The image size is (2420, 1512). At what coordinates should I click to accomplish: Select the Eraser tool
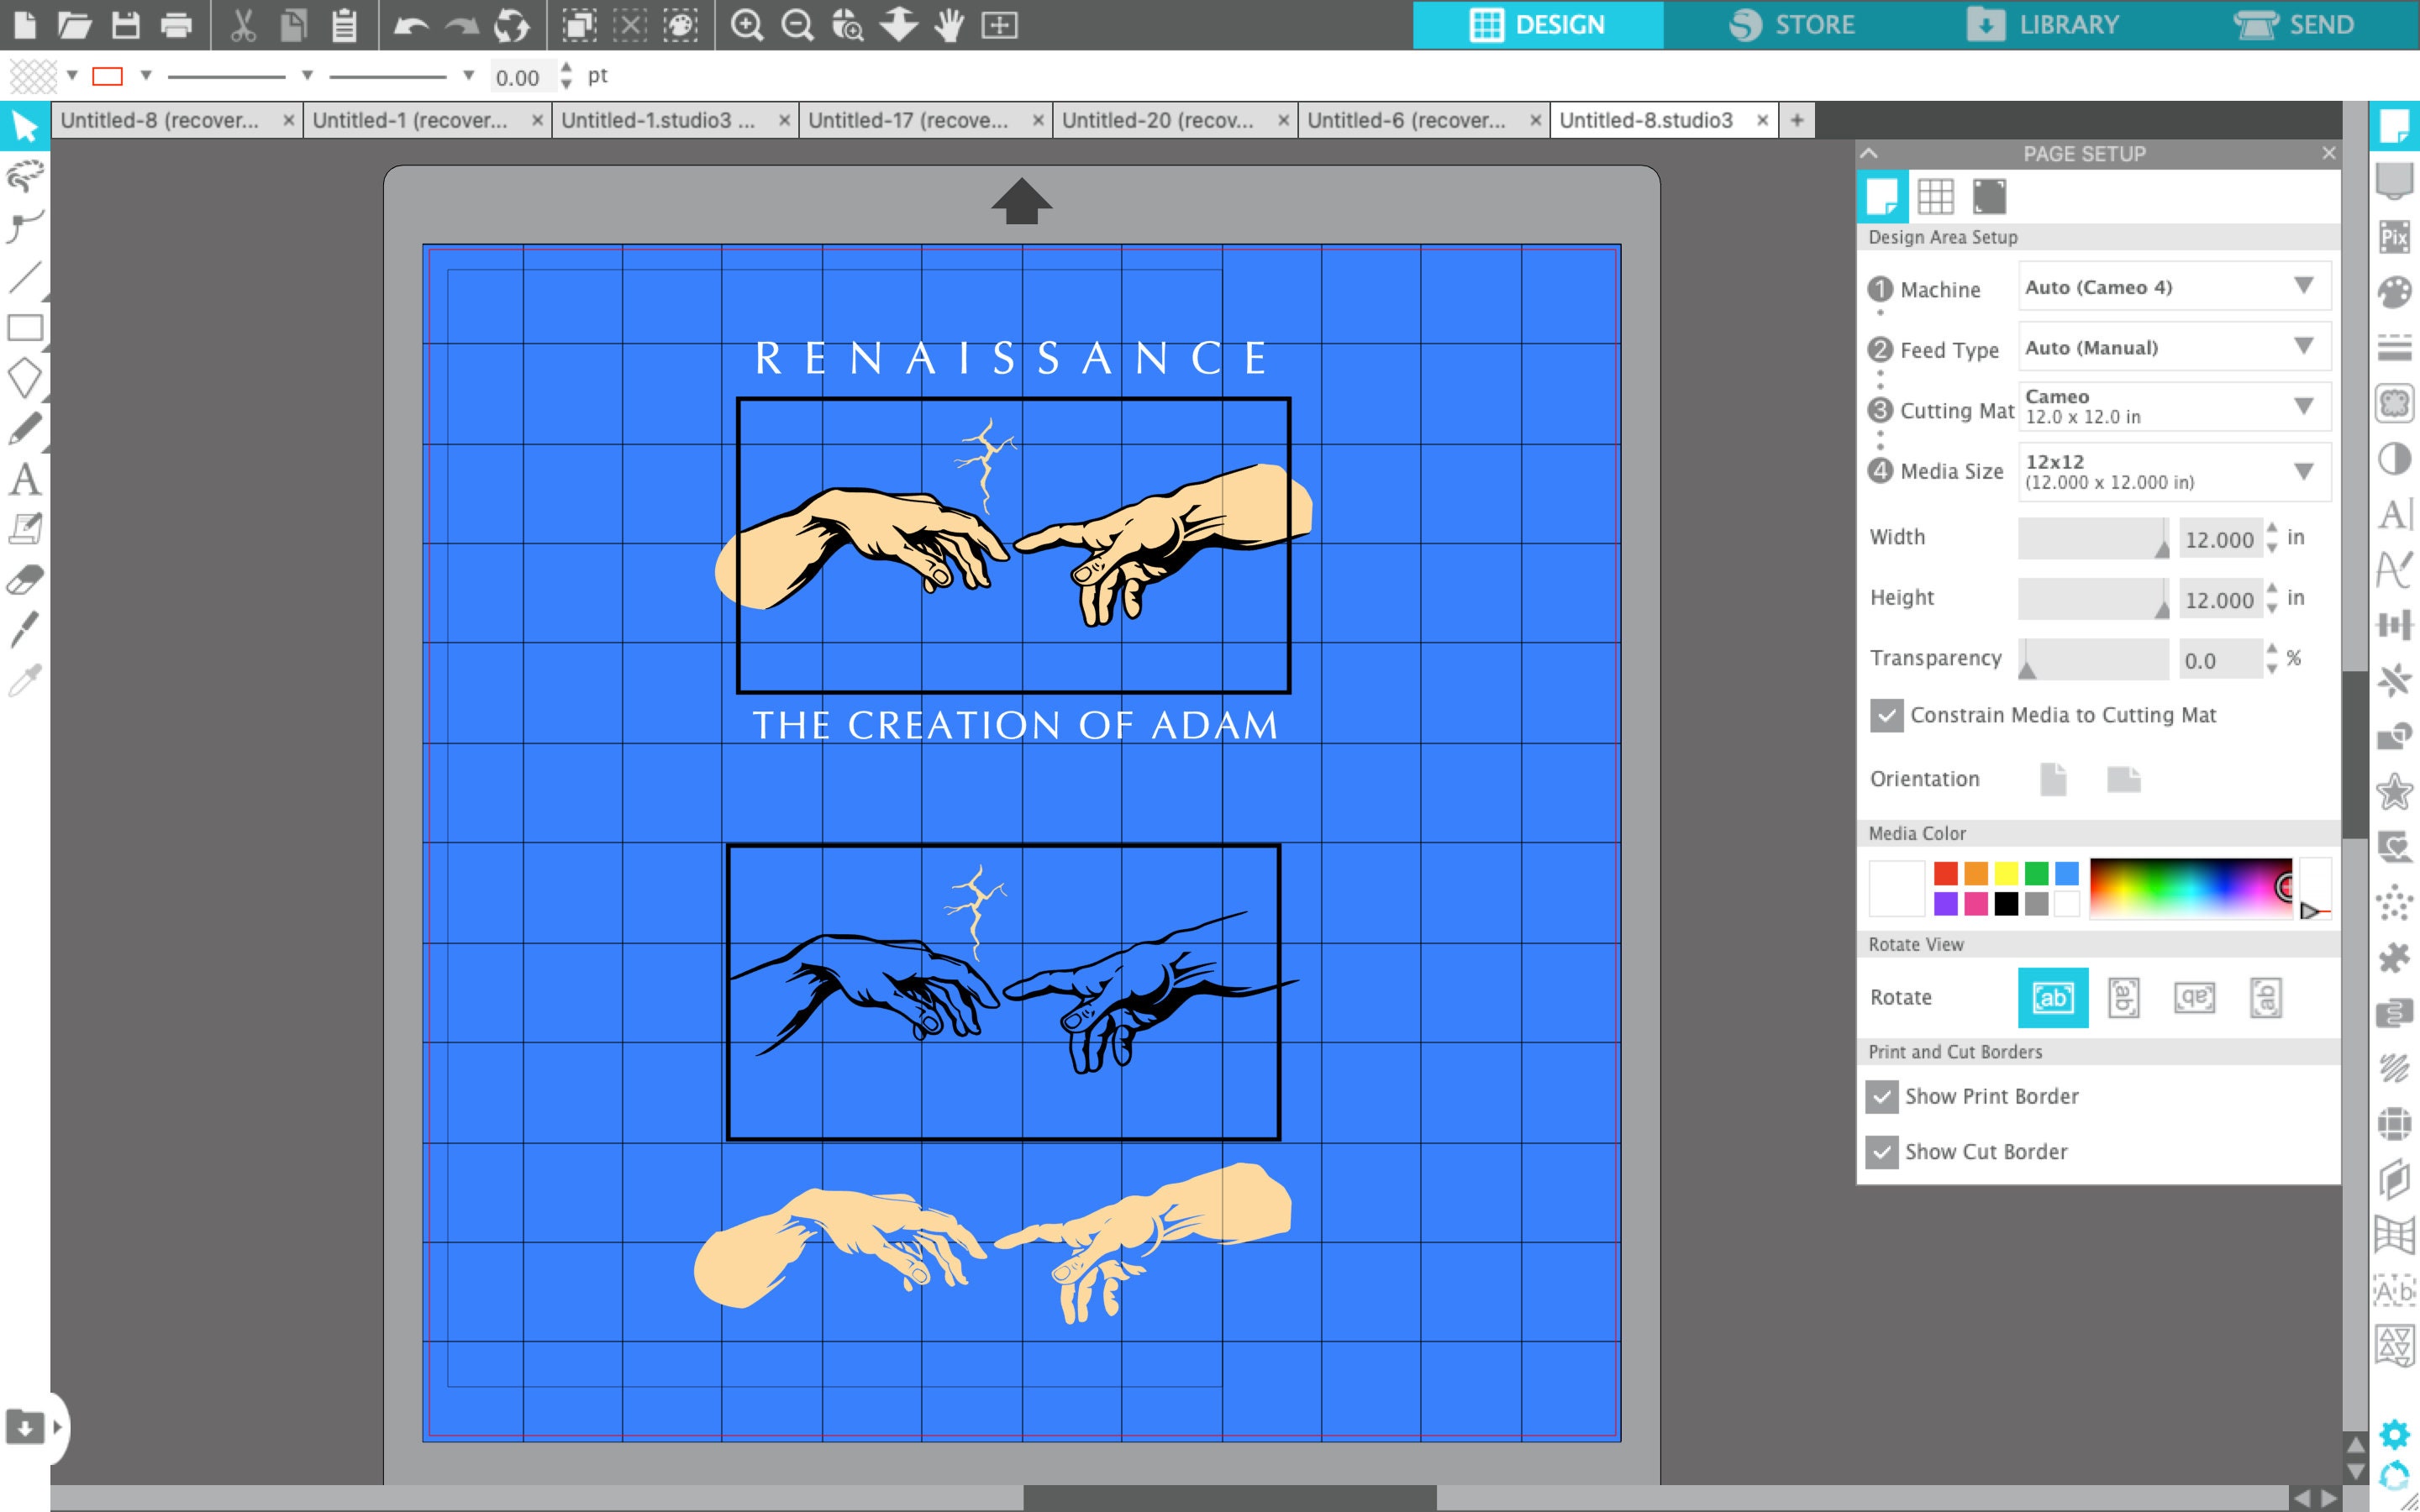(26, 577)
